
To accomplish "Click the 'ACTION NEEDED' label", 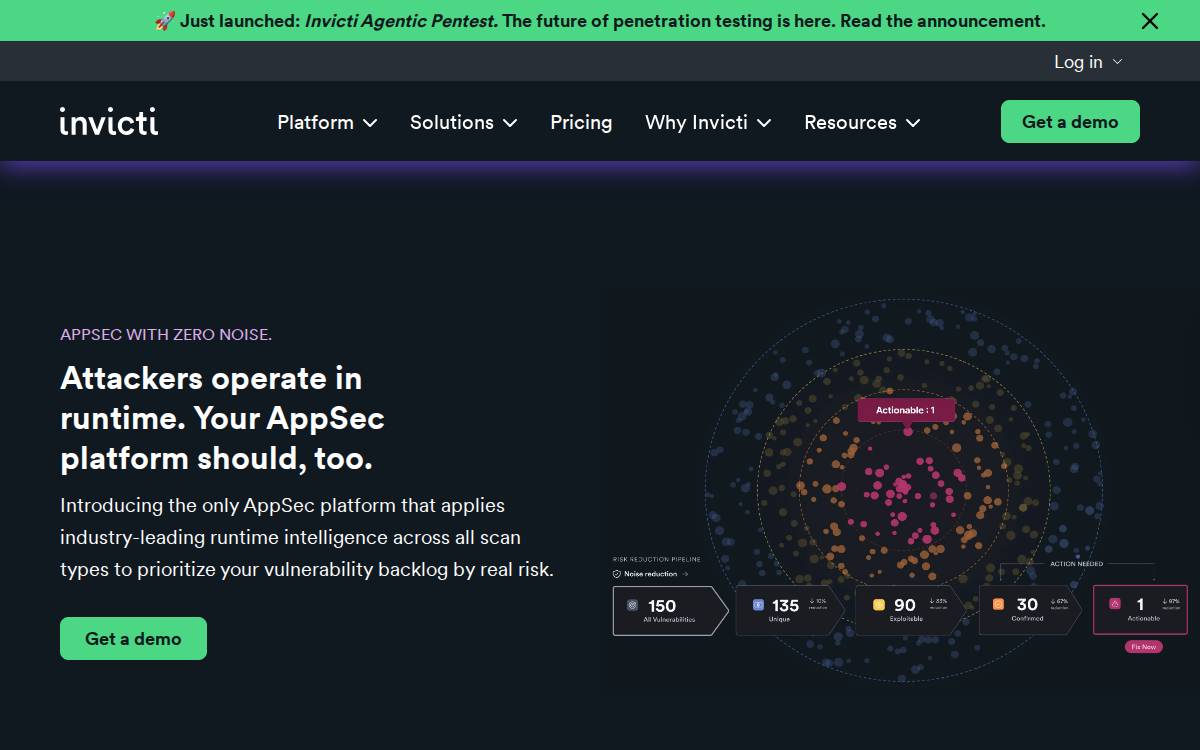I will tap(1077, 564).
